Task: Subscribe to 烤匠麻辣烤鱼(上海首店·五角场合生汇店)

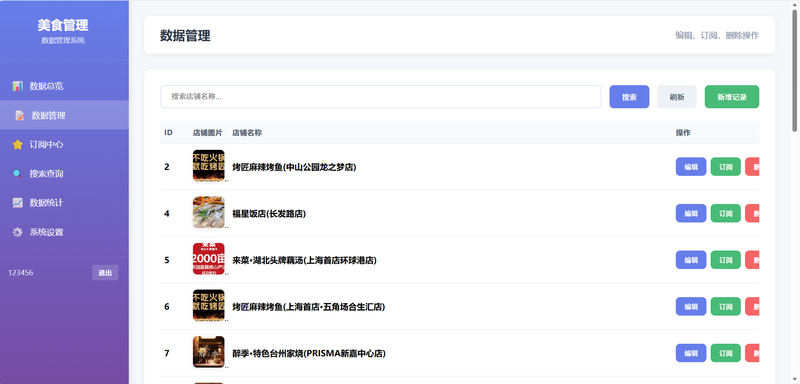Action: coord(726,306)
